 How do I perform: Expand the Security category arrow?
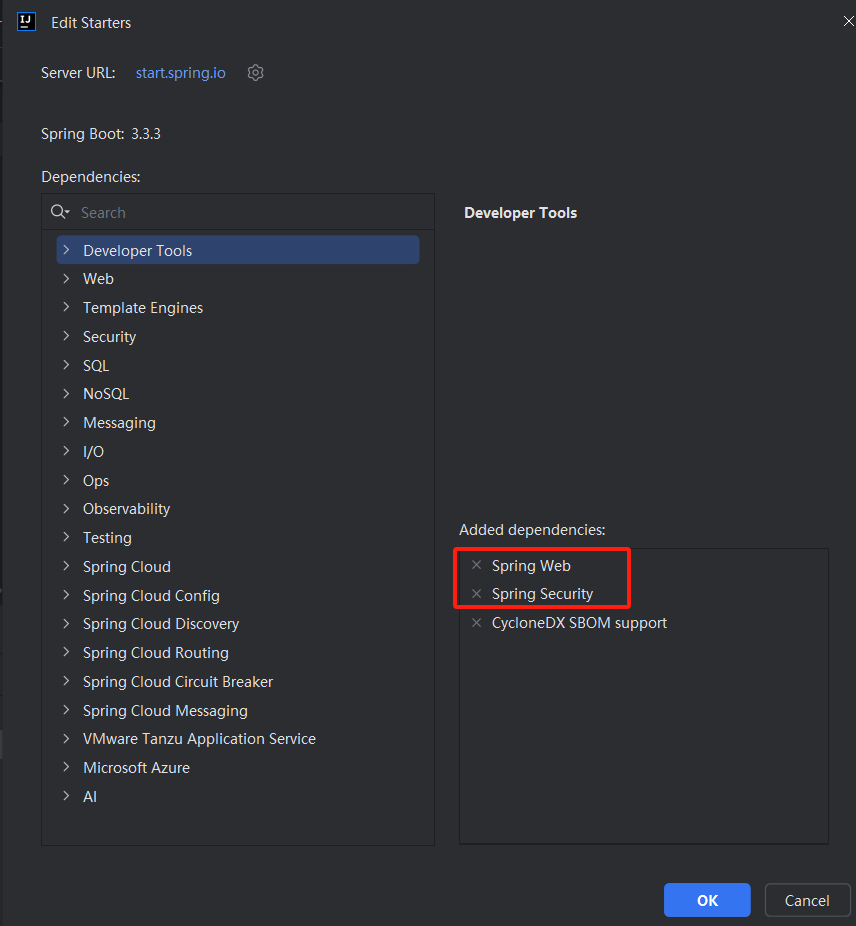(66, 337)
